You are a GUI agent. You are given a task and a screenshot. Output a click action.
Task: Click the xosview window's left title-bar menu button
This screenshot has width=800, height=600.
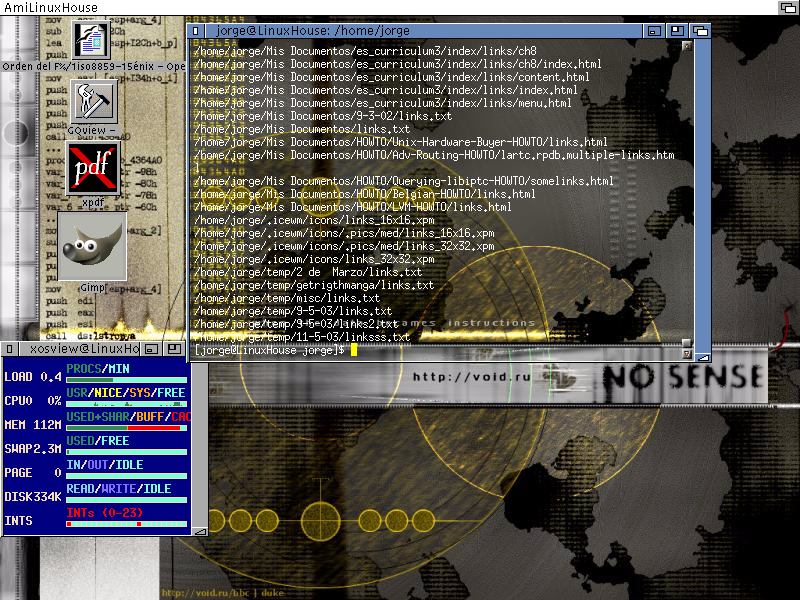9,349
